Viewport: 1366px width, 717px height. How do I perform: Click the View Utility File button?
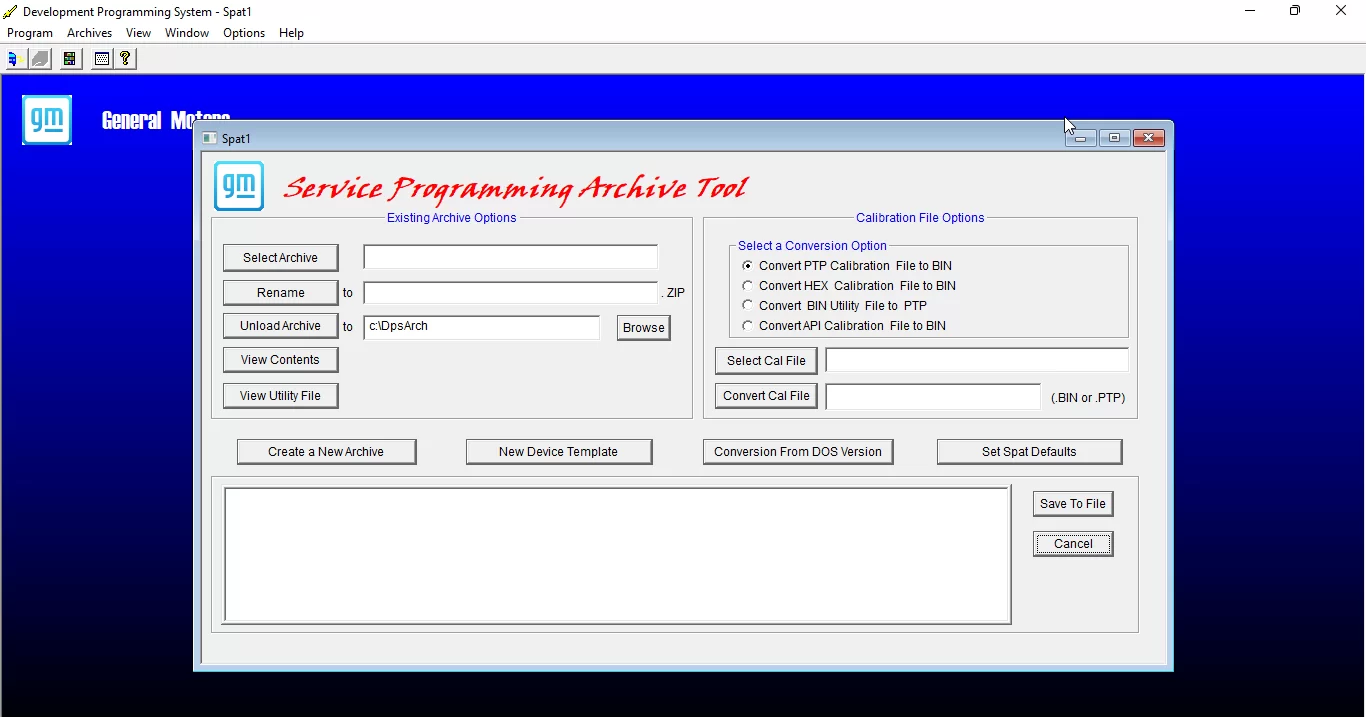click(x=280, y=395)
